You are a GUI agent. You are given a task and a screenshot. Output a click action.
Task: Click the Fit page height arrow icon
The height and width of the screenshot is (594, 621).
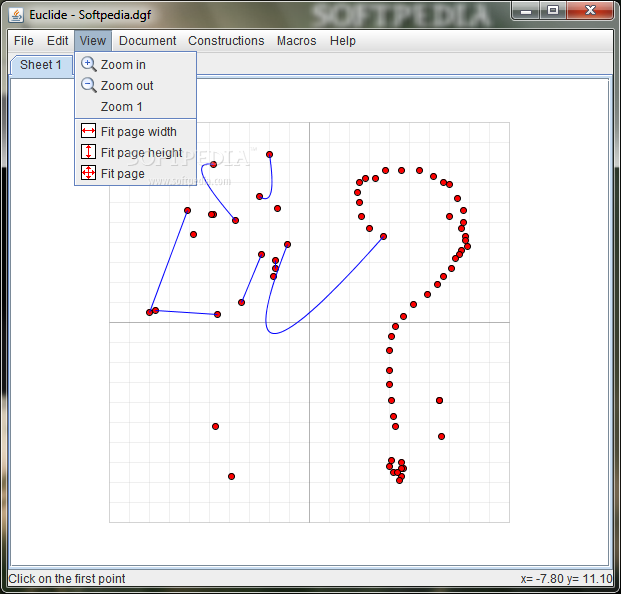pos(88,152)
